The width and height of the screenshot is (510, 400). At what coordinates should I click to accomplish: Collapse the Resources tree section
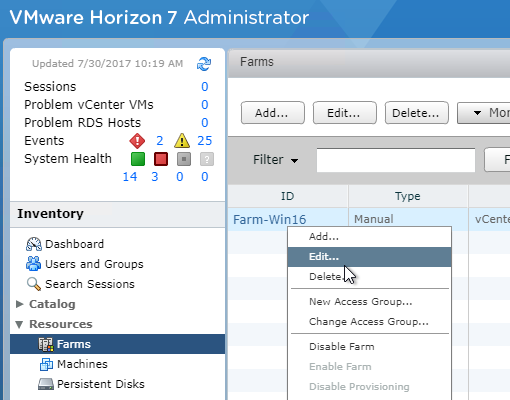tap(19, 324)
